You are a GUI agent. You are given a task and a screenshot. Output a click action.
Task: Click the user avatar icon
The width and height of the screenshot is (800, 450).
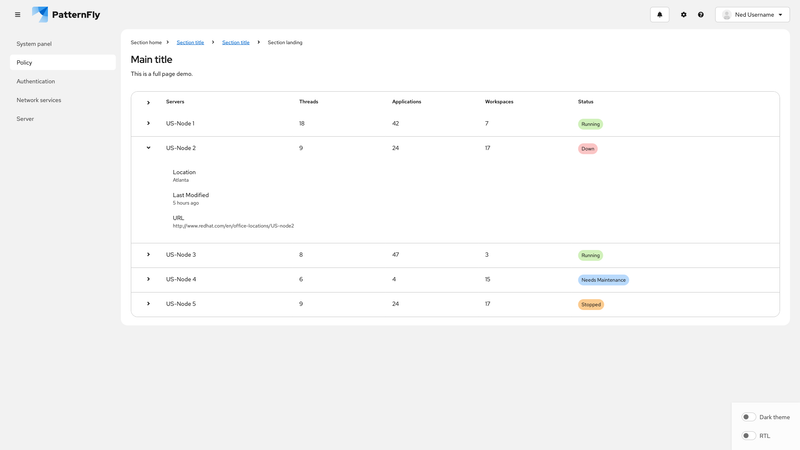tap(727, 15)
